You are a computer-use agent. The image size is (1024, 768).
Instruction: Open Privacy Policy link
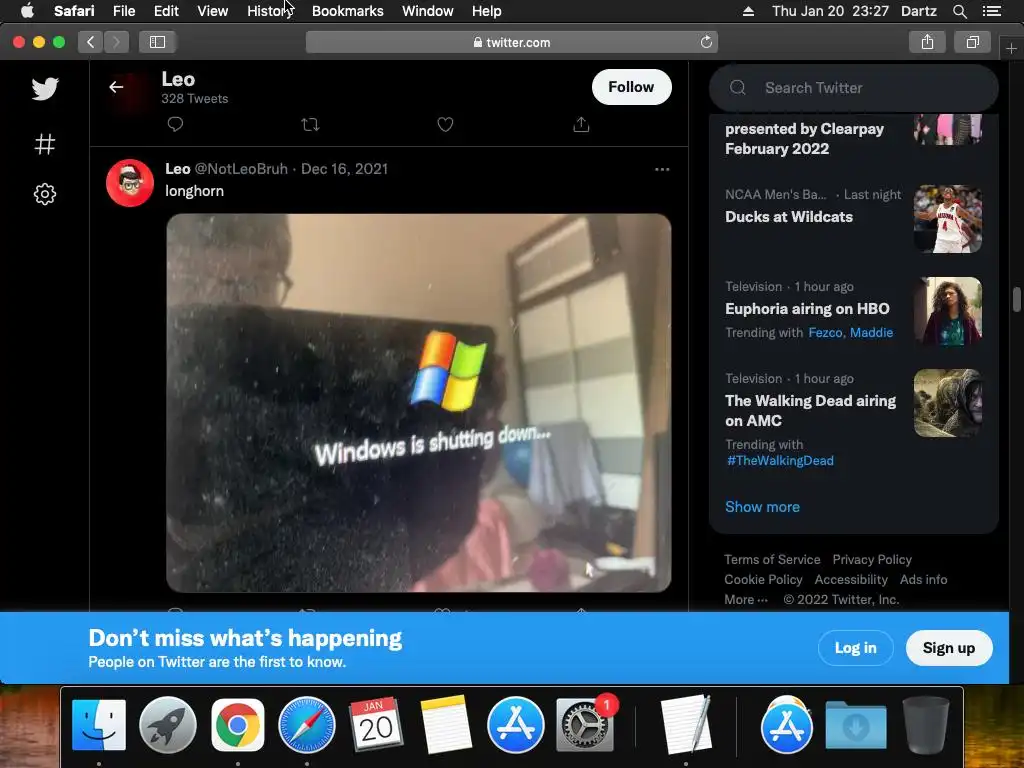[x=872, y=560]
